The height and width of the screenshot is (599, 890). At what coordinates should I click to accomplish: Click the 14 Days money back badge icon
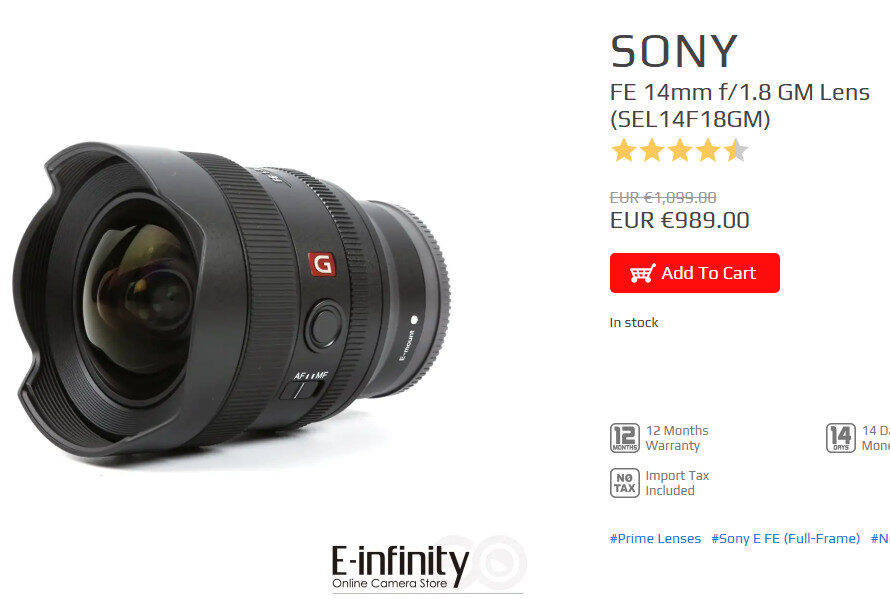pos(841,438)
